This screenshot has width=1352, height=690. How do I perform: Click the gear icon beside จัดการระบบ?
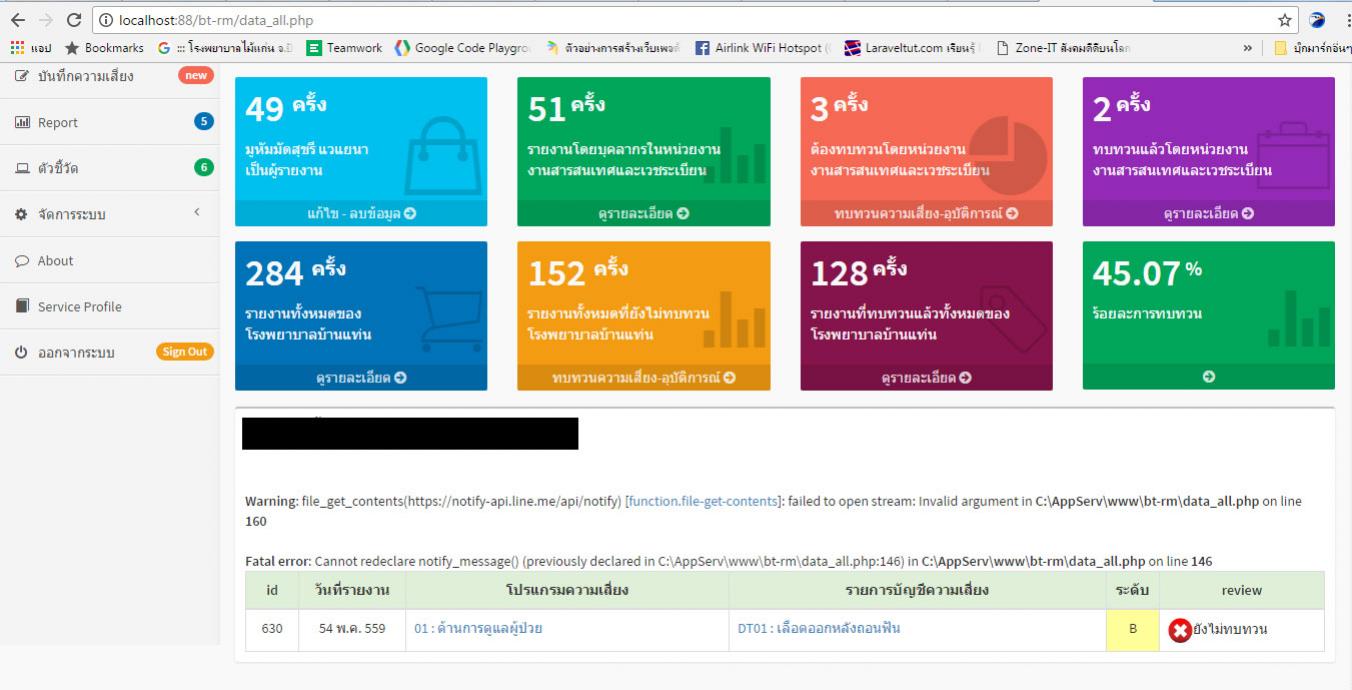(22, 214)
